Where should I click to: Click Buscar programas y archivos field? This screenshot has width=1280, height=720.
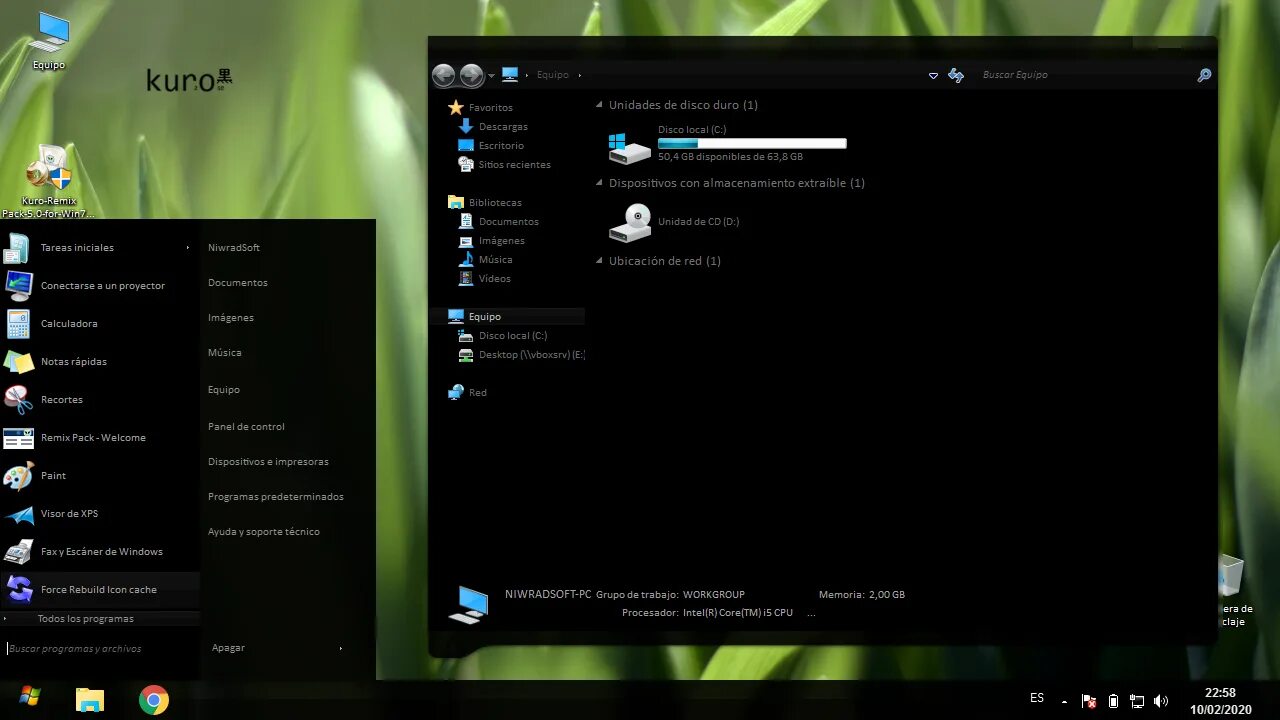point(100,648)
